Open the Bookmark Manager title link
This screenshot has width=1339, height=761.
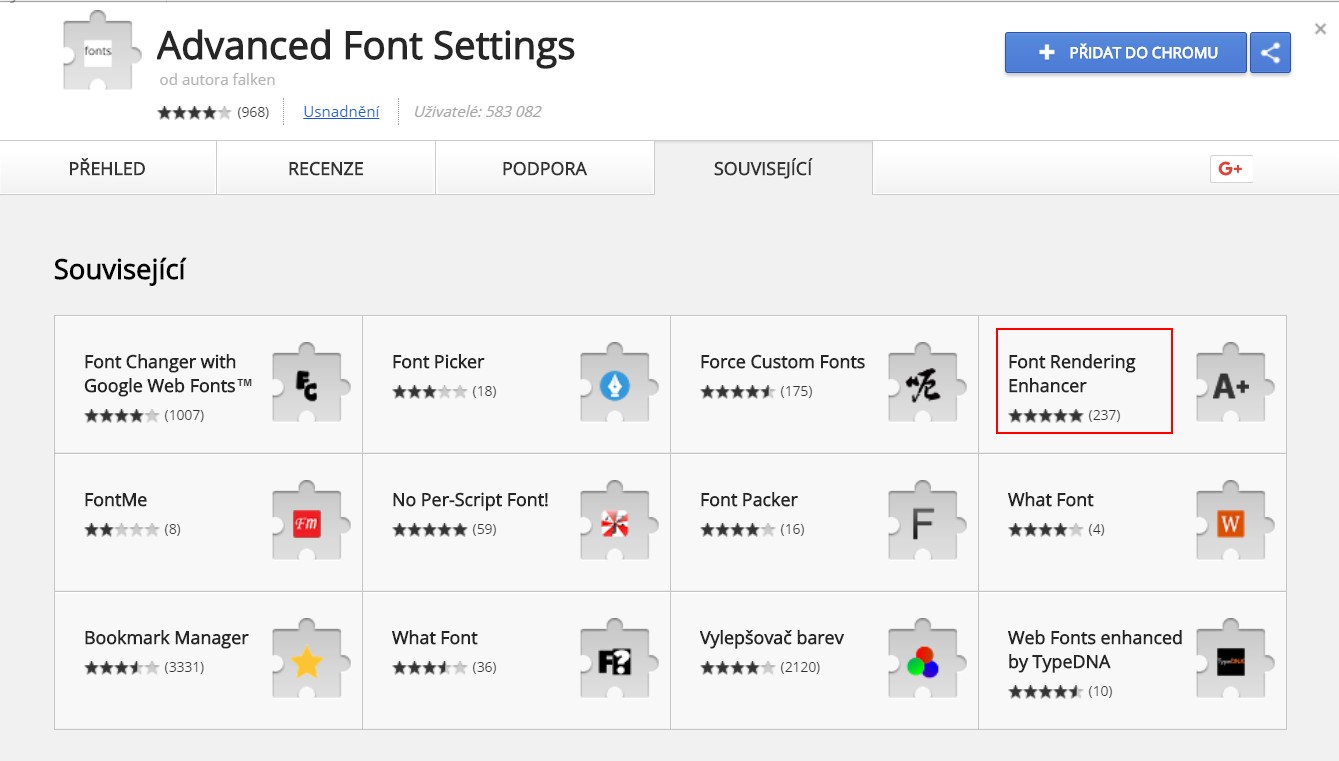[x=166, y=638]
